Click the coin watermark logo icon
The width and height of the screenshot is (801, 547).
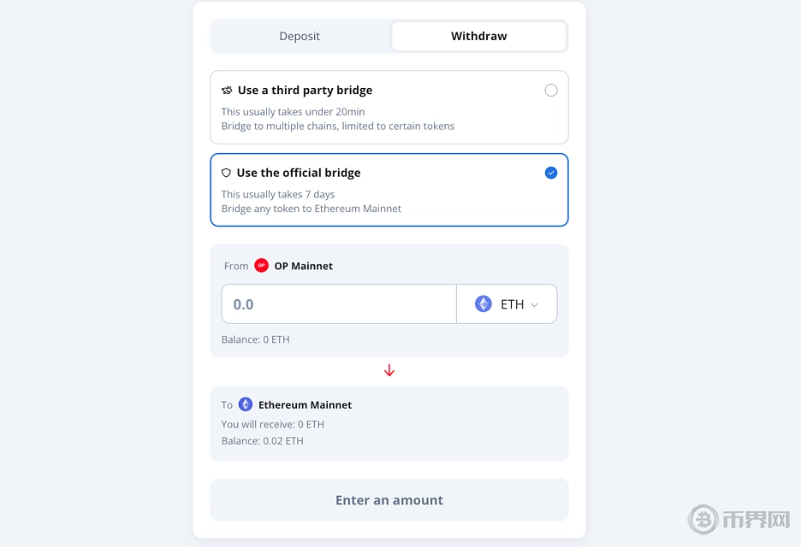(703, 519)
